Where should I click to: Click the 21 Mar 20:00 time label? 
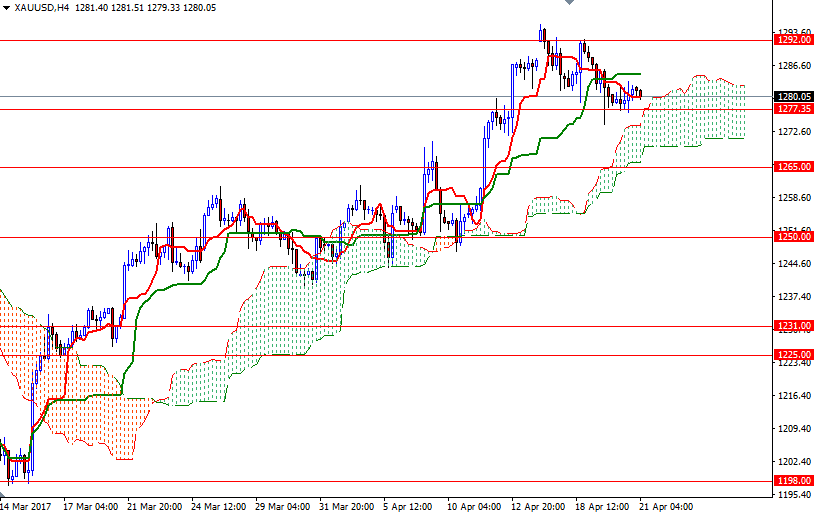[x=155, y=506]
